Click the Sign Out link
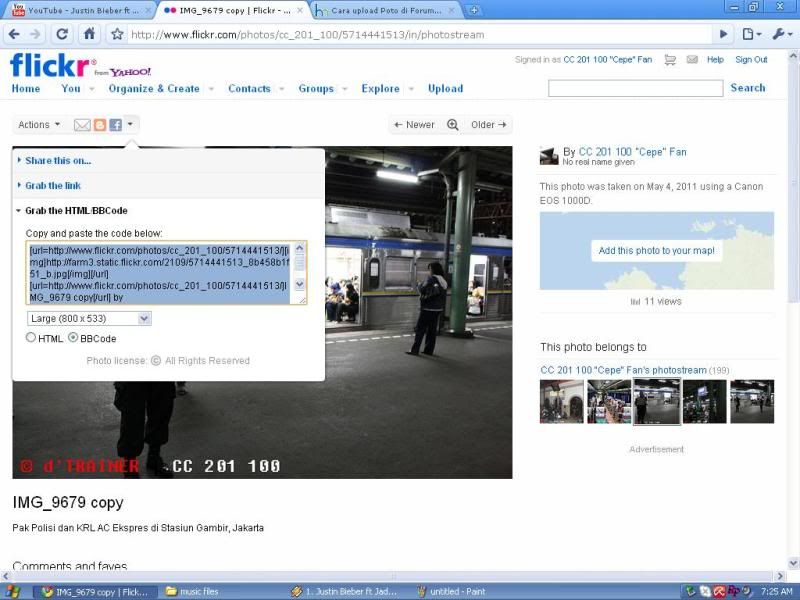 coord(751,60)
